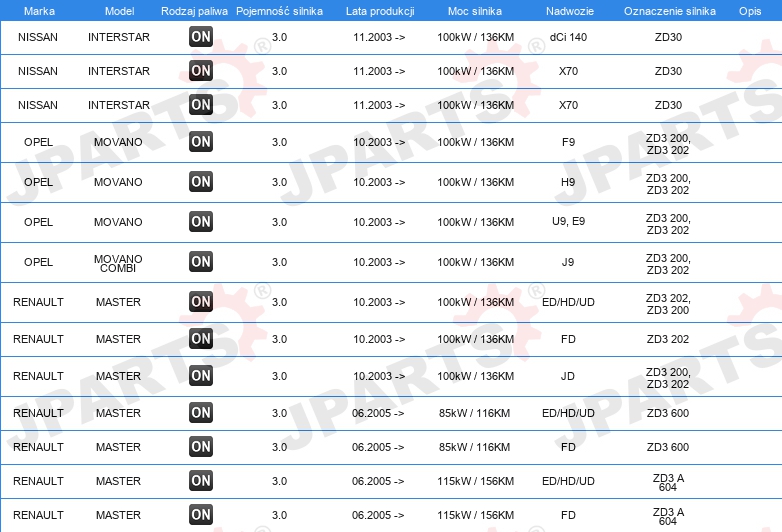Click the ON icon in the 115kW Master FD row

[201, 515]
